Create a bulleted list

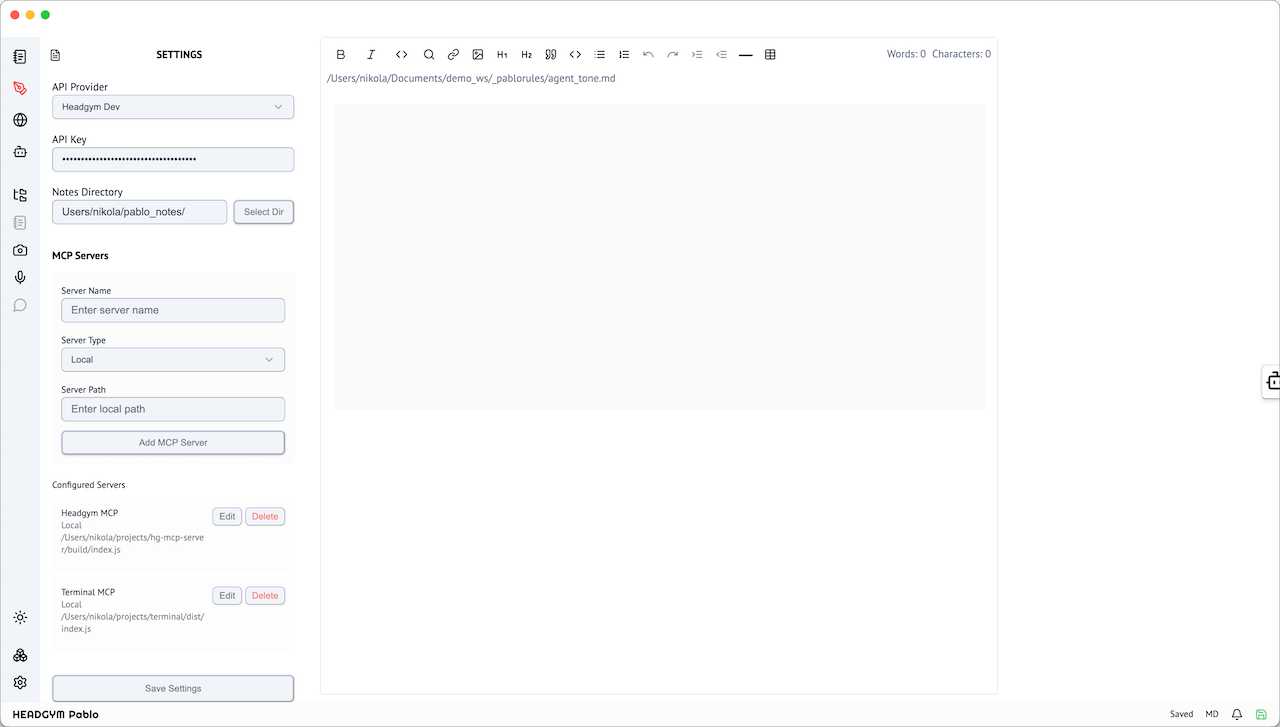[x=600, y=55]
